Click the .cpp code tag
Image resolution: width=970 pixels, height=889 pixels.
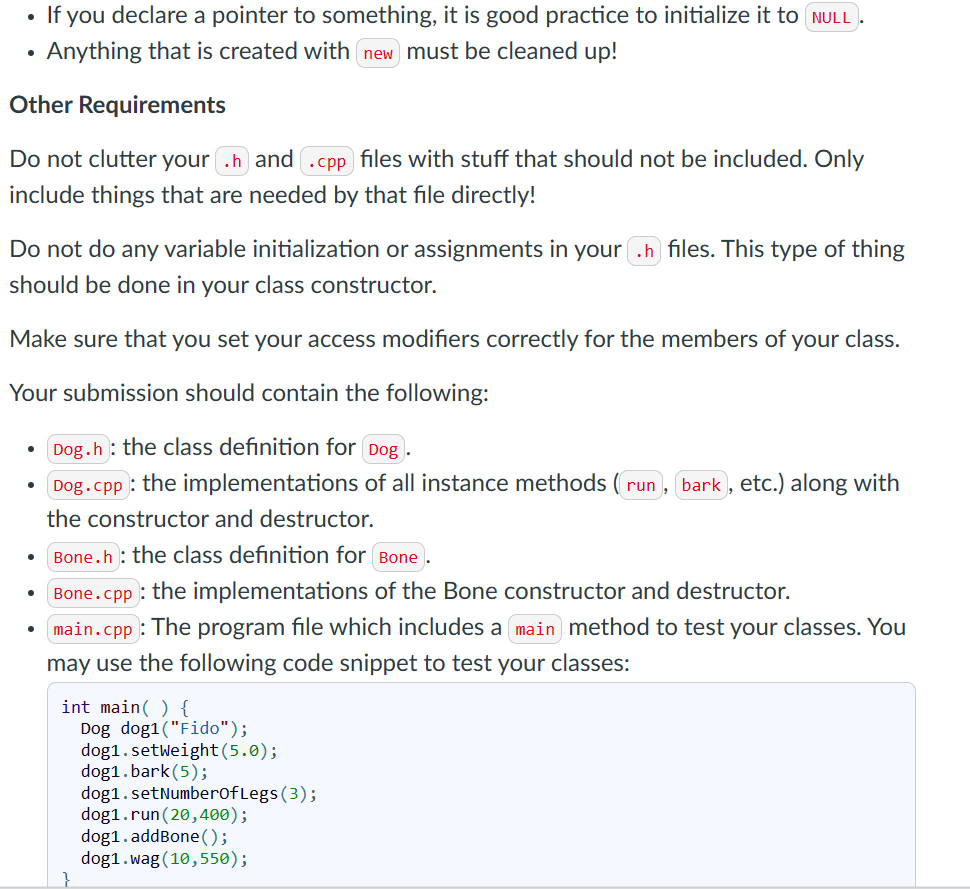326,161
